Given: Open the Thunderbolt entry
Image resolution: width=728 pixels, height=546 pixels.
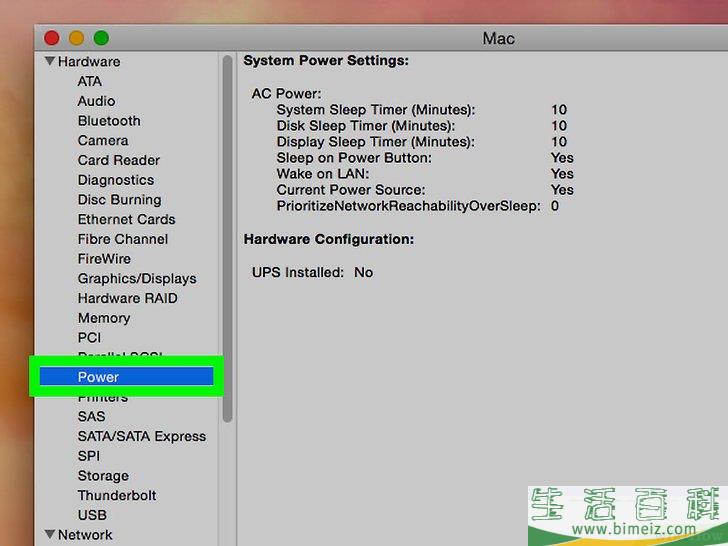Looking at the screenshot, I should (117, 495).
